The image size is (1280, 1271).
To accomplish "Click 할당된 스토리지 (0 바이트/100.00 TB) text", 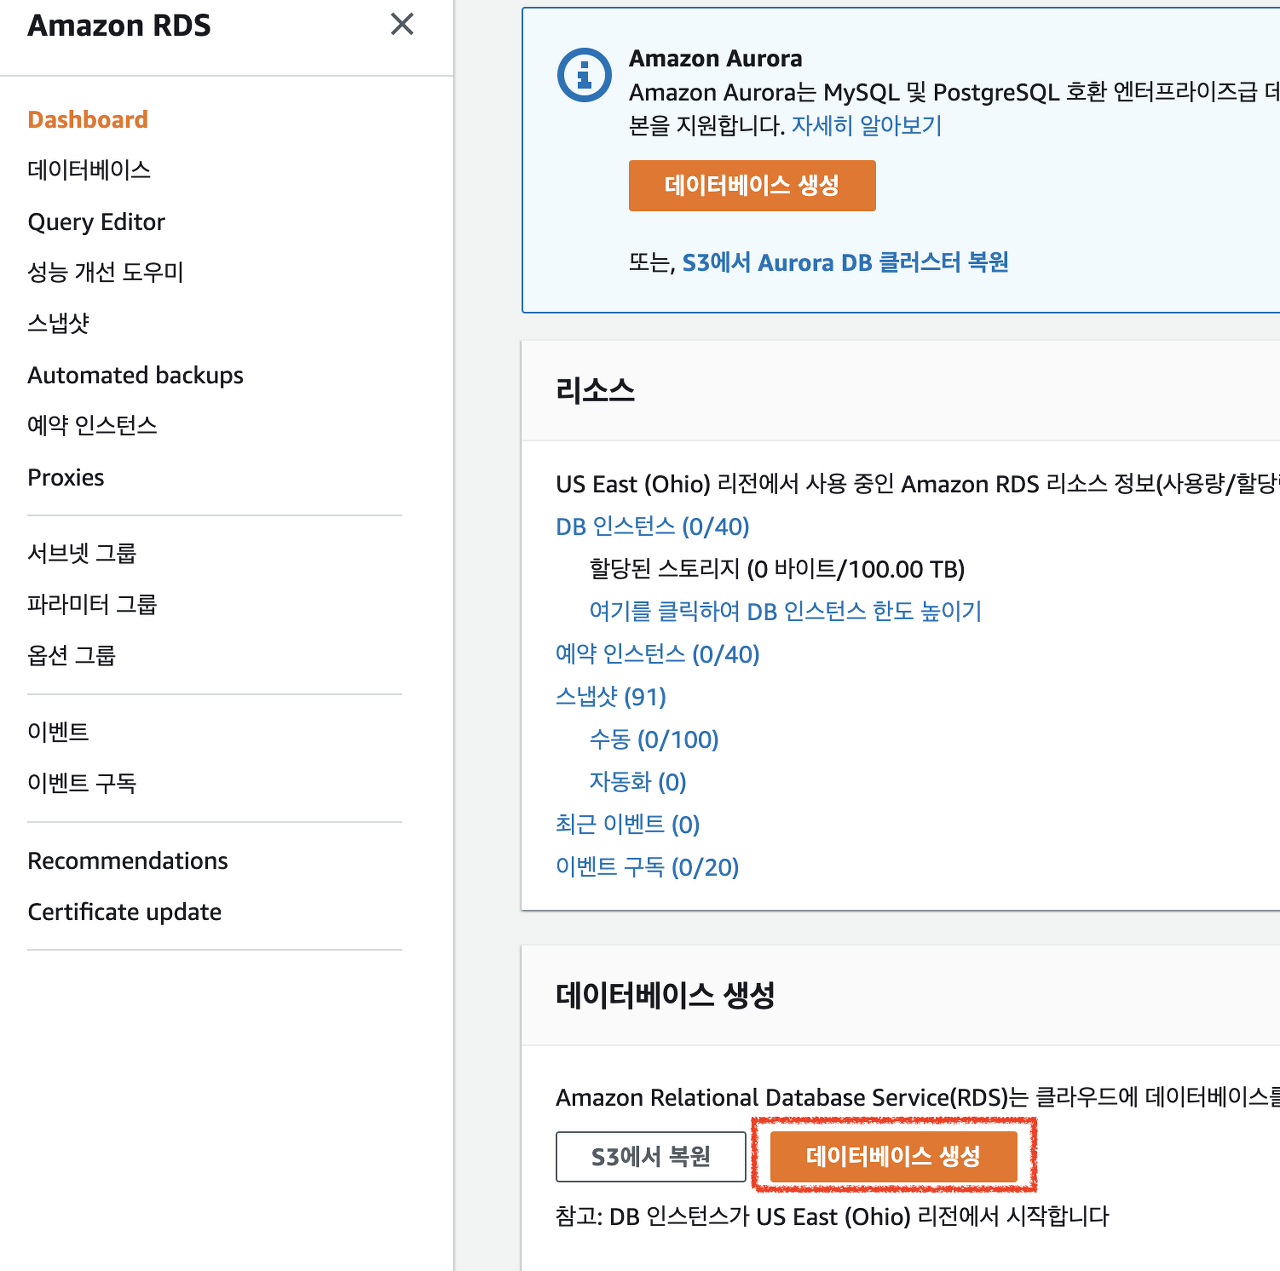I will (777, 569).
